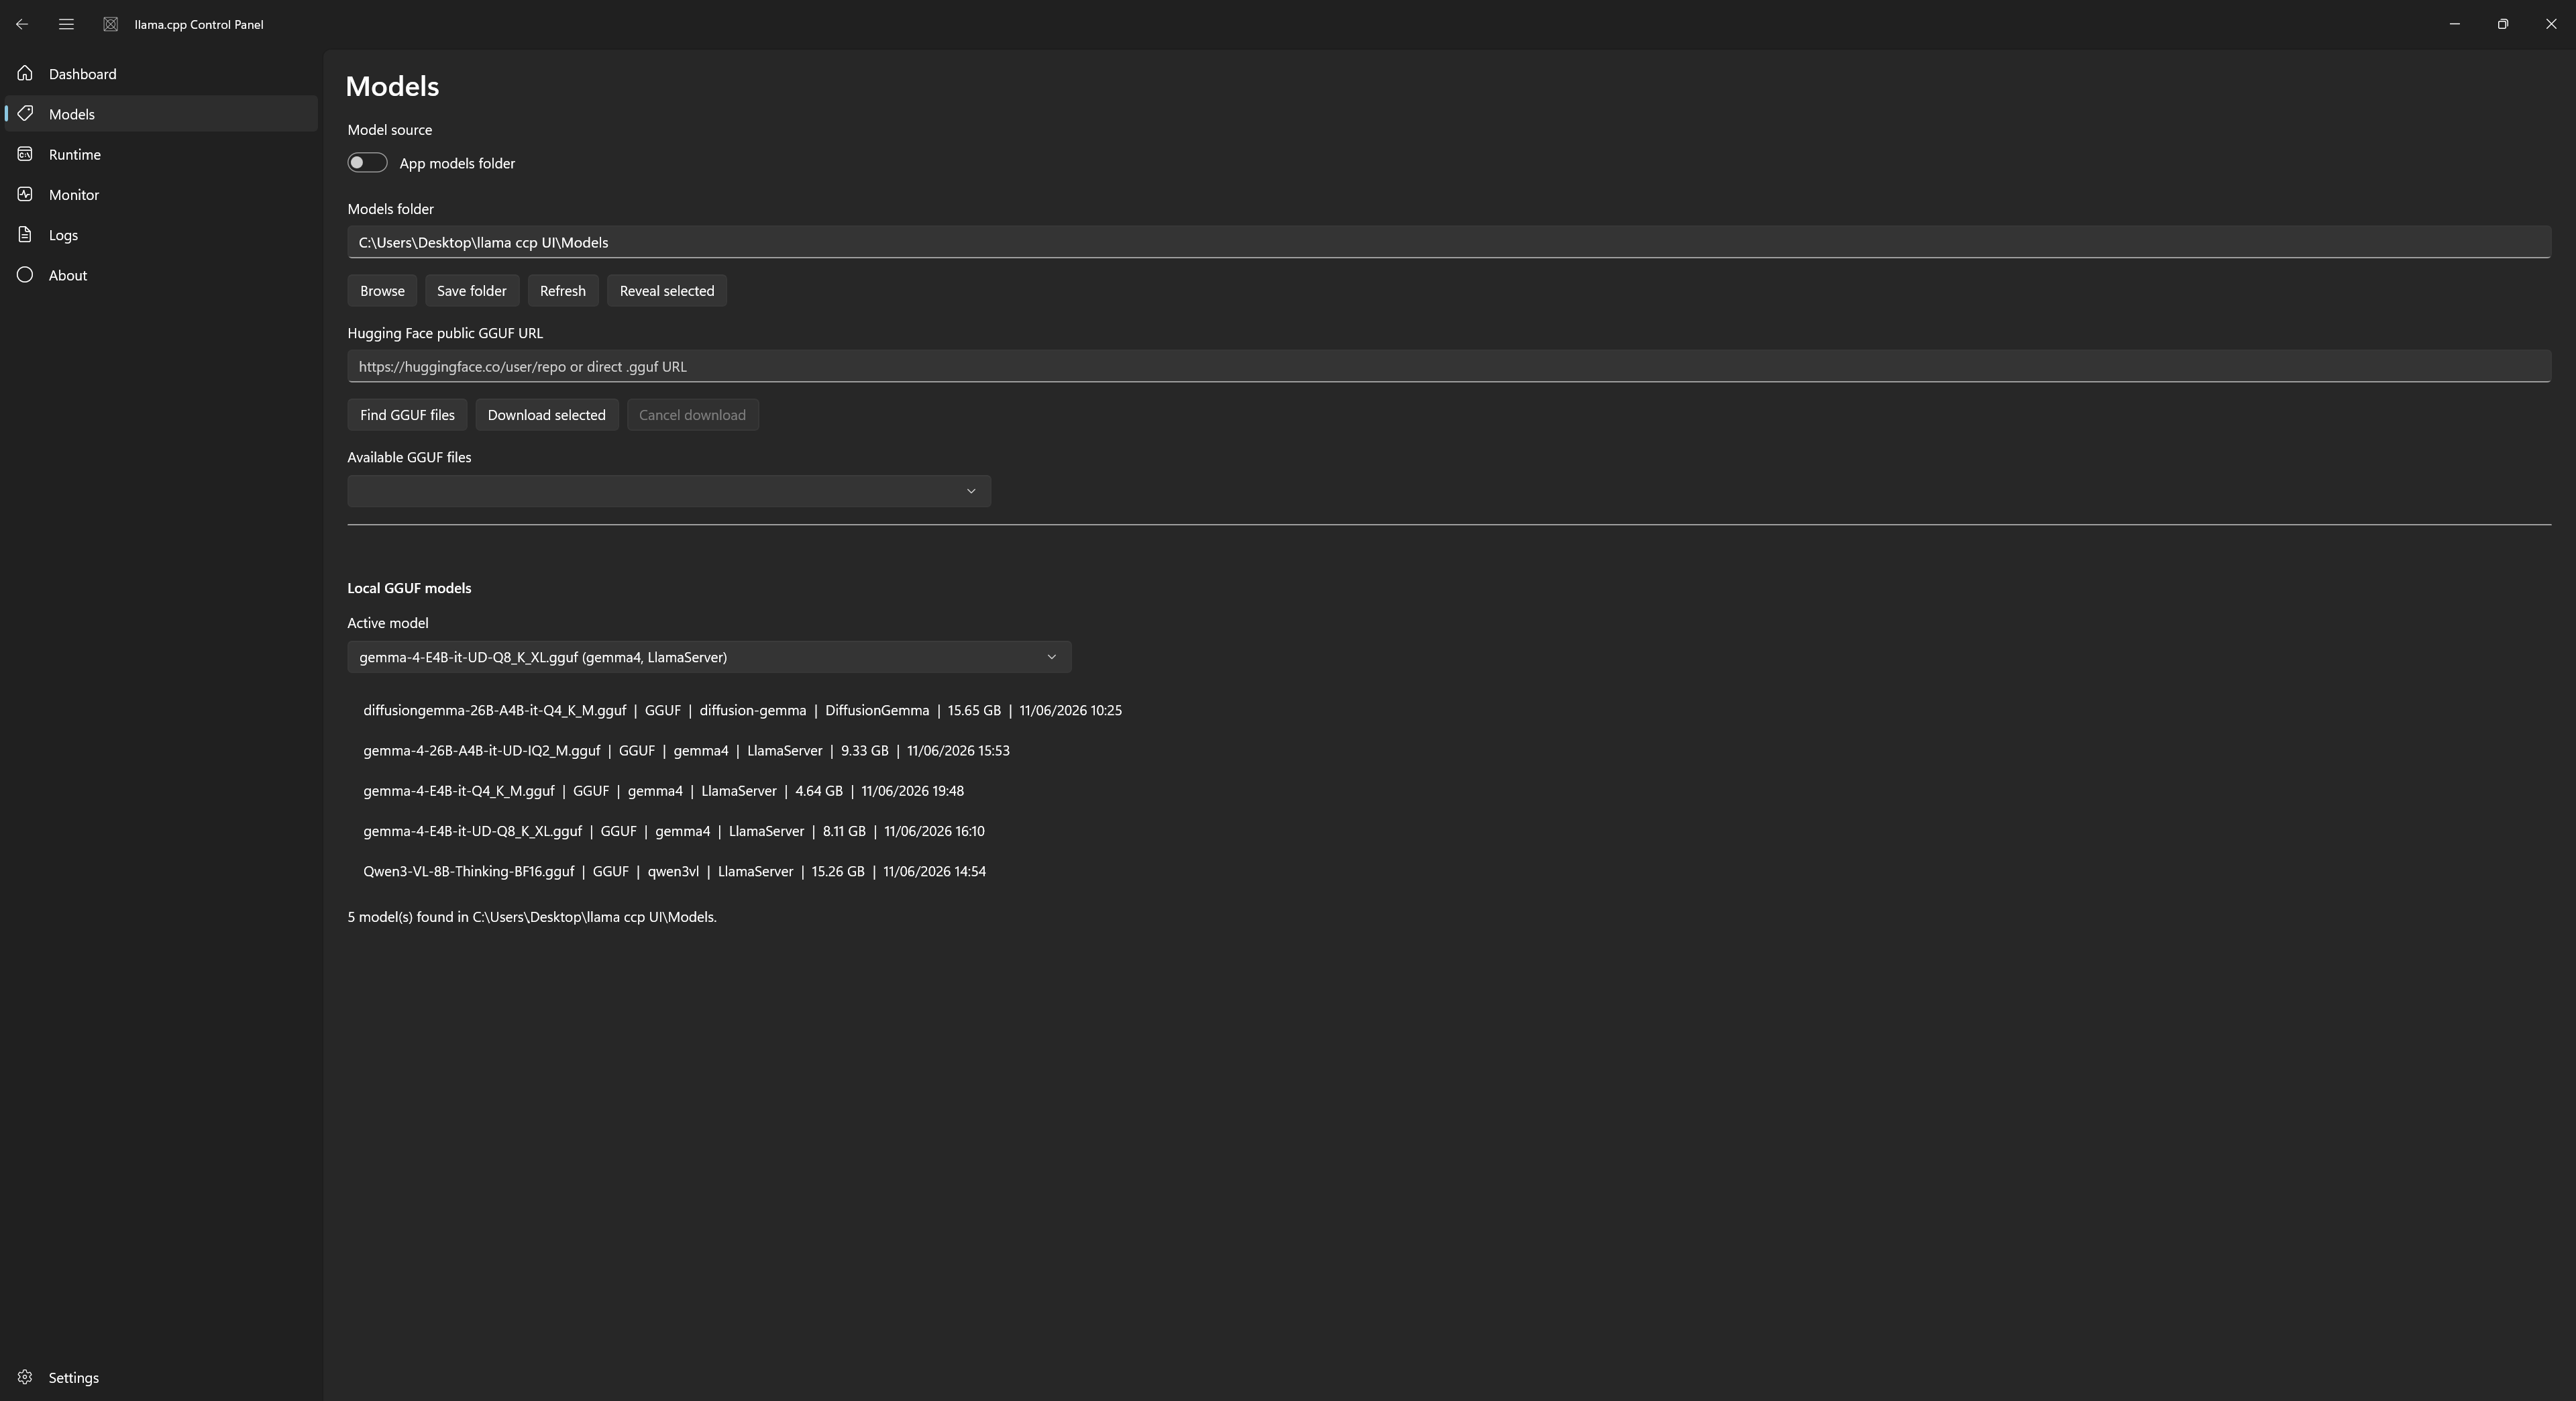This screenshot has width=2576, height=1401.
Task: Open the Active model combo box
Action: click(709, 657)
